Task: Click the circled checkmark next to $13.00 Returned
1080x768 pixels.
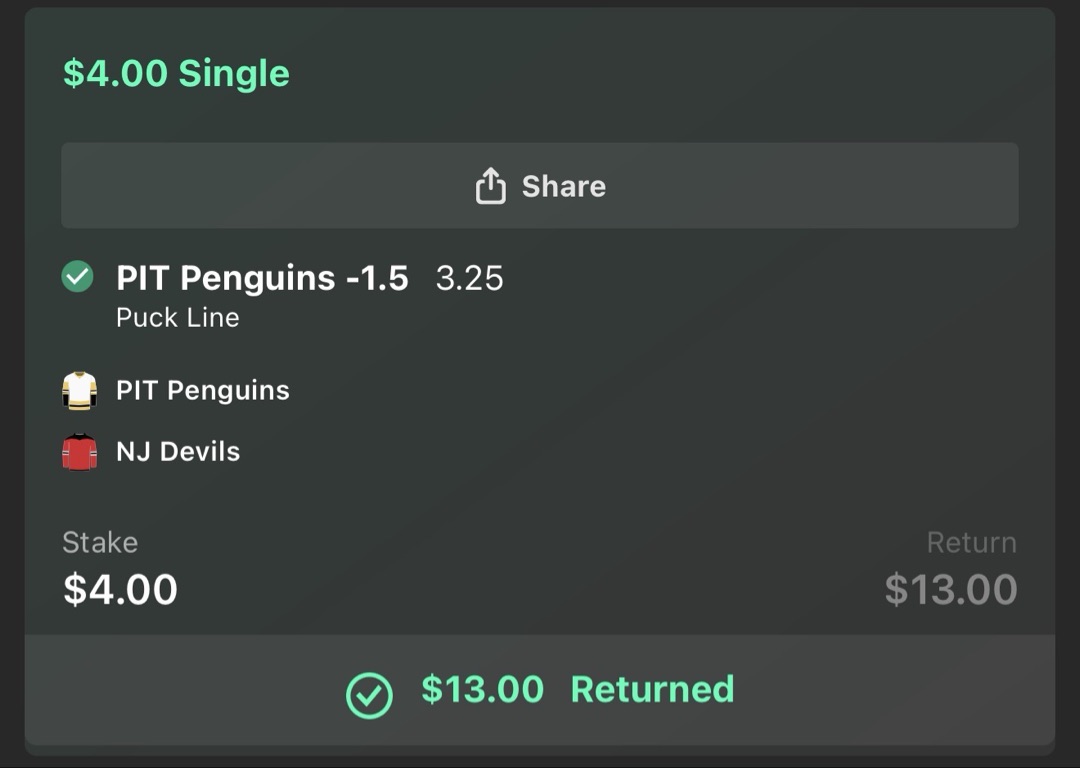Action: 372,690
